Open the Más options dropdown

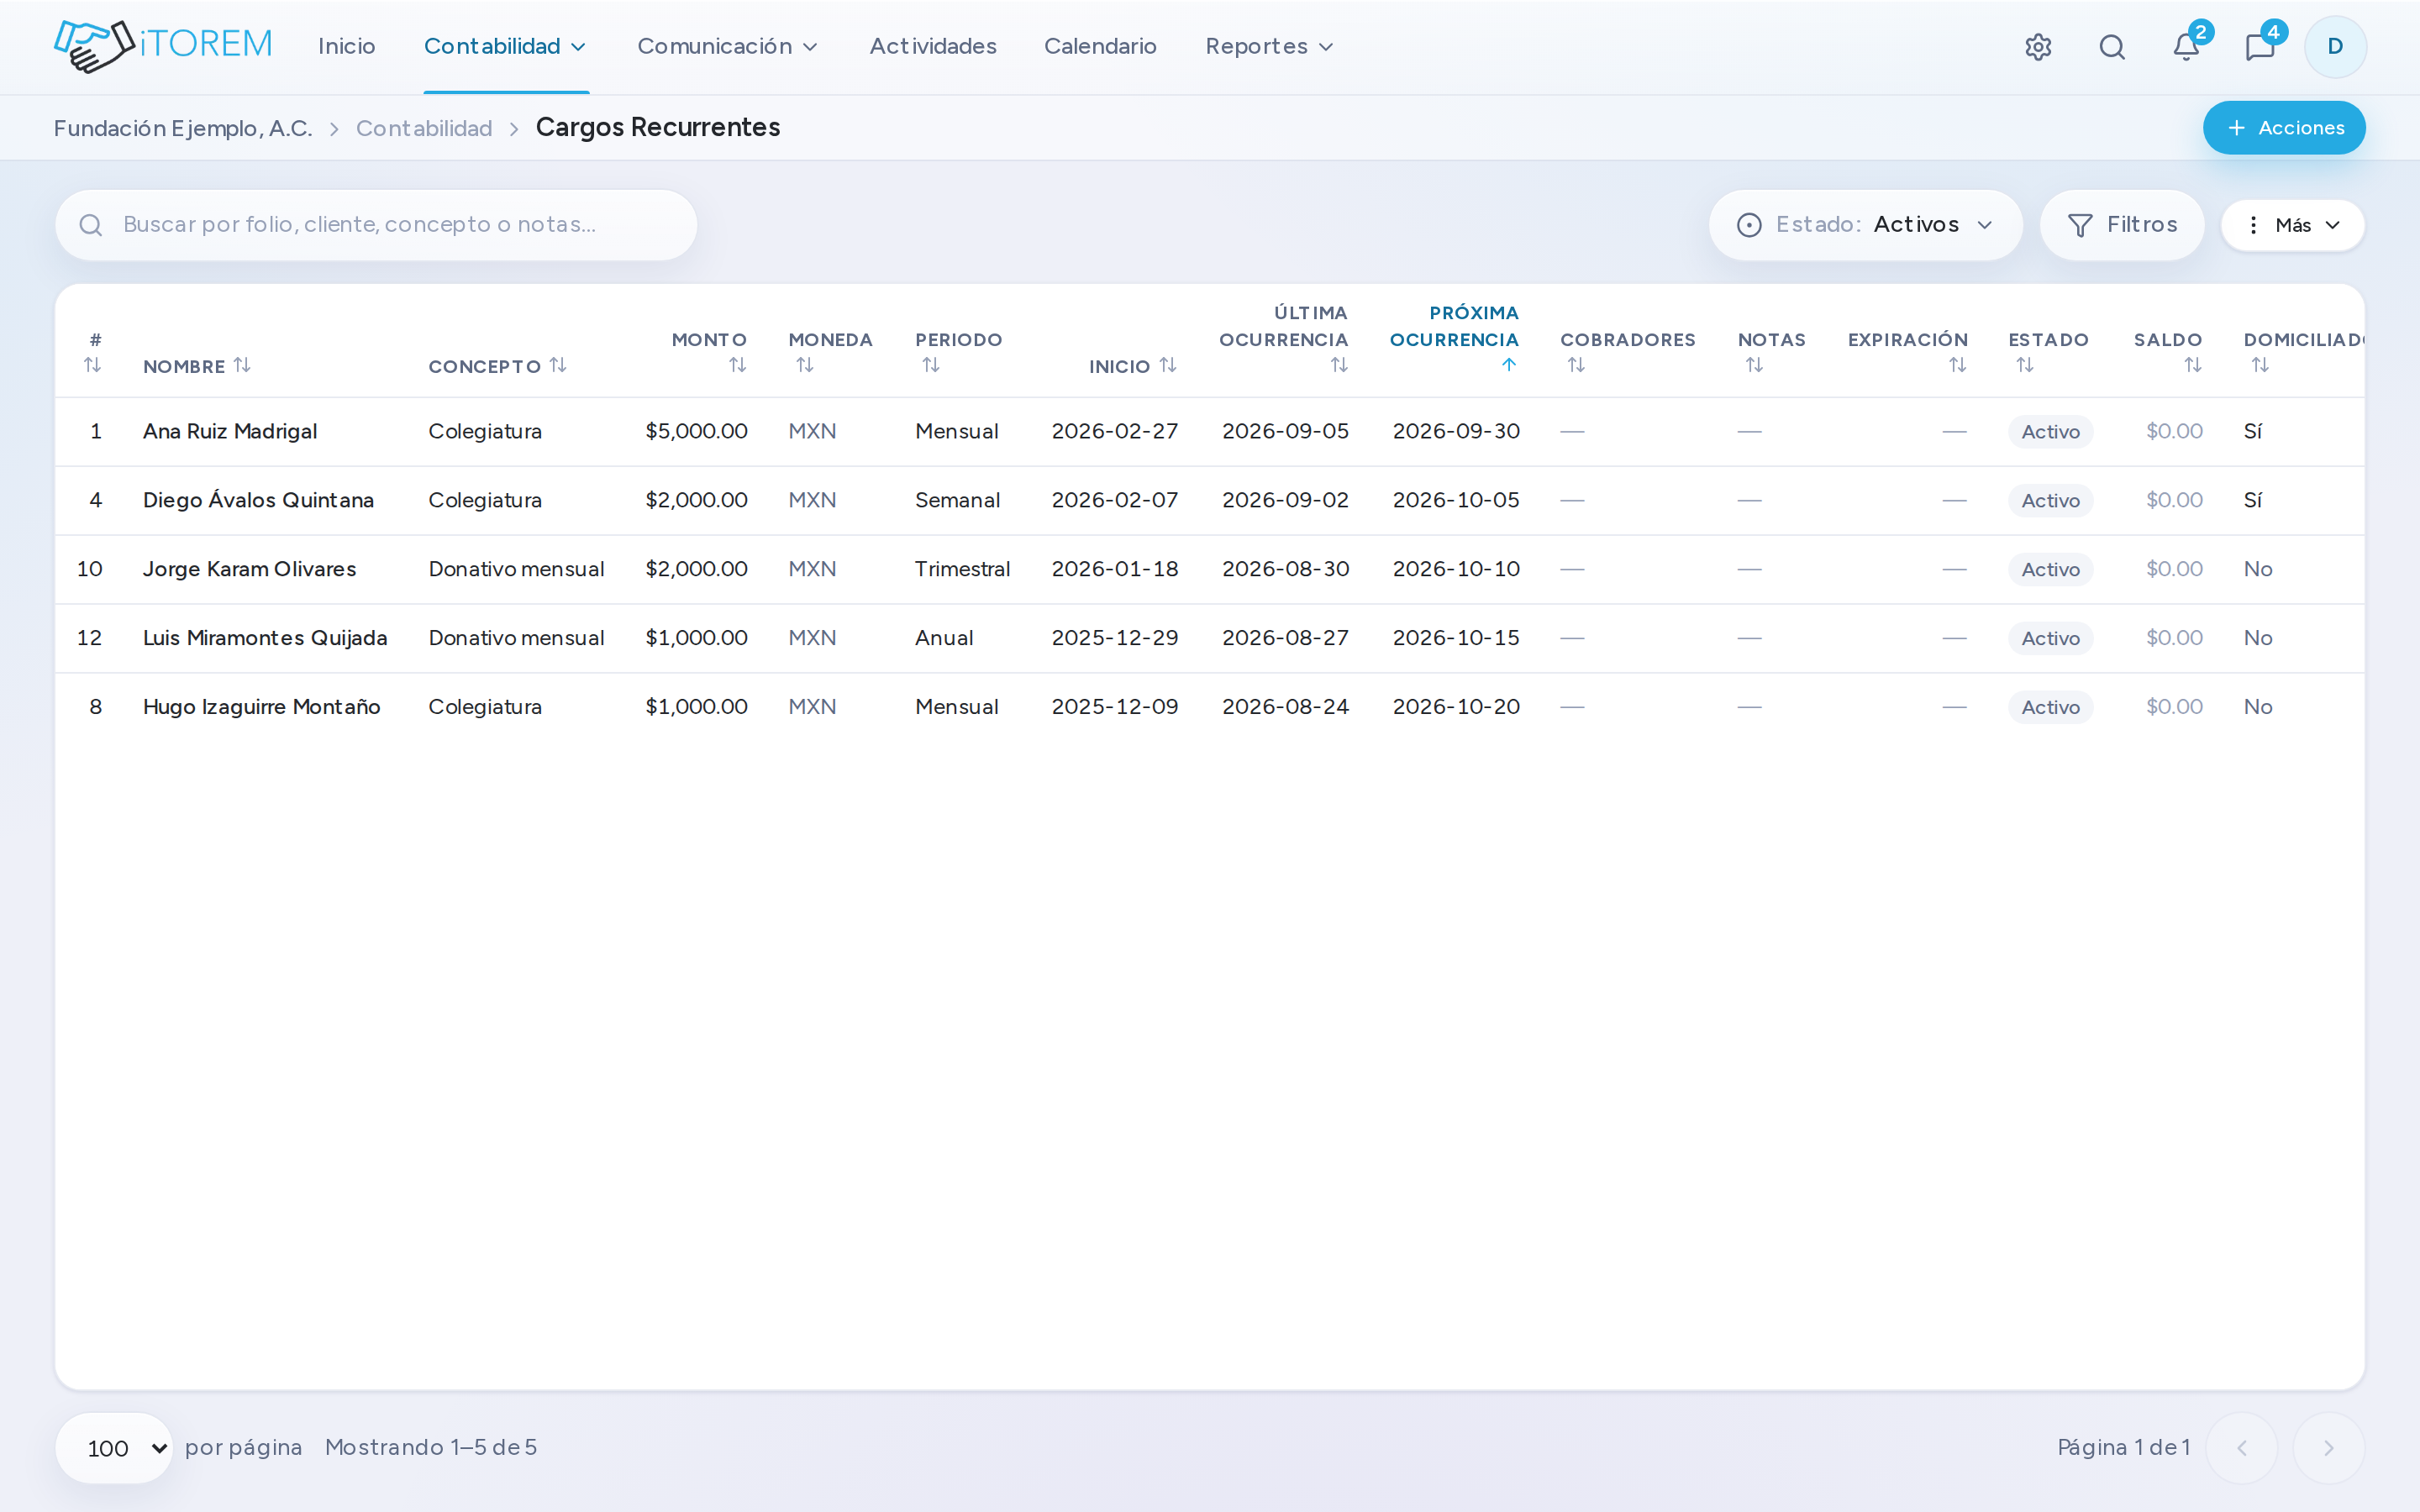tap(2293, 225)
